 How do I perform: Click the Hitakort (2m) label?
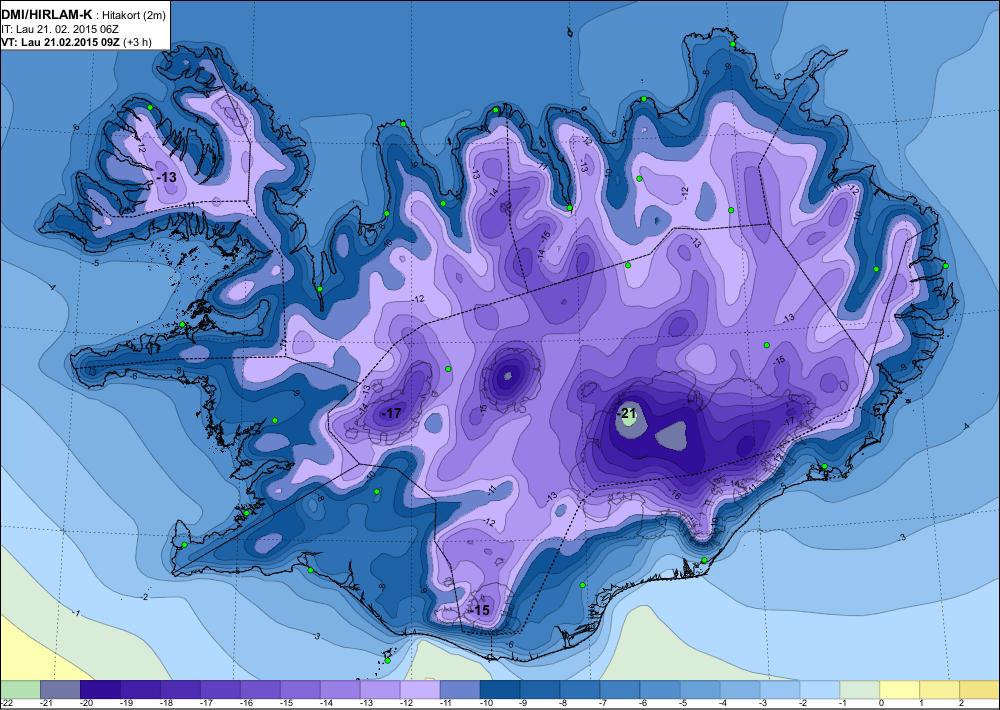tap(134, 16)
